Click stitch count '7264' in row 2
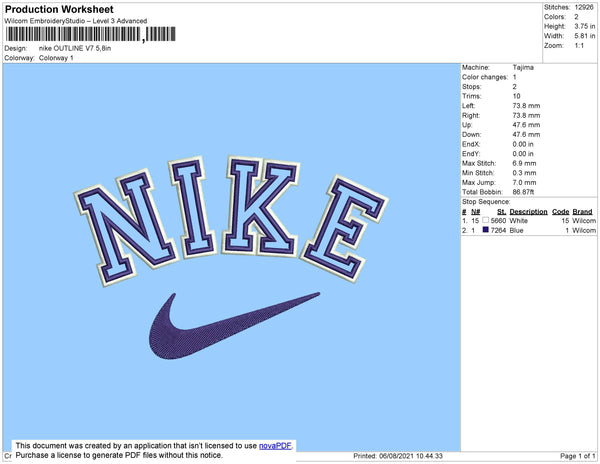600x464 pixels. 498,230
